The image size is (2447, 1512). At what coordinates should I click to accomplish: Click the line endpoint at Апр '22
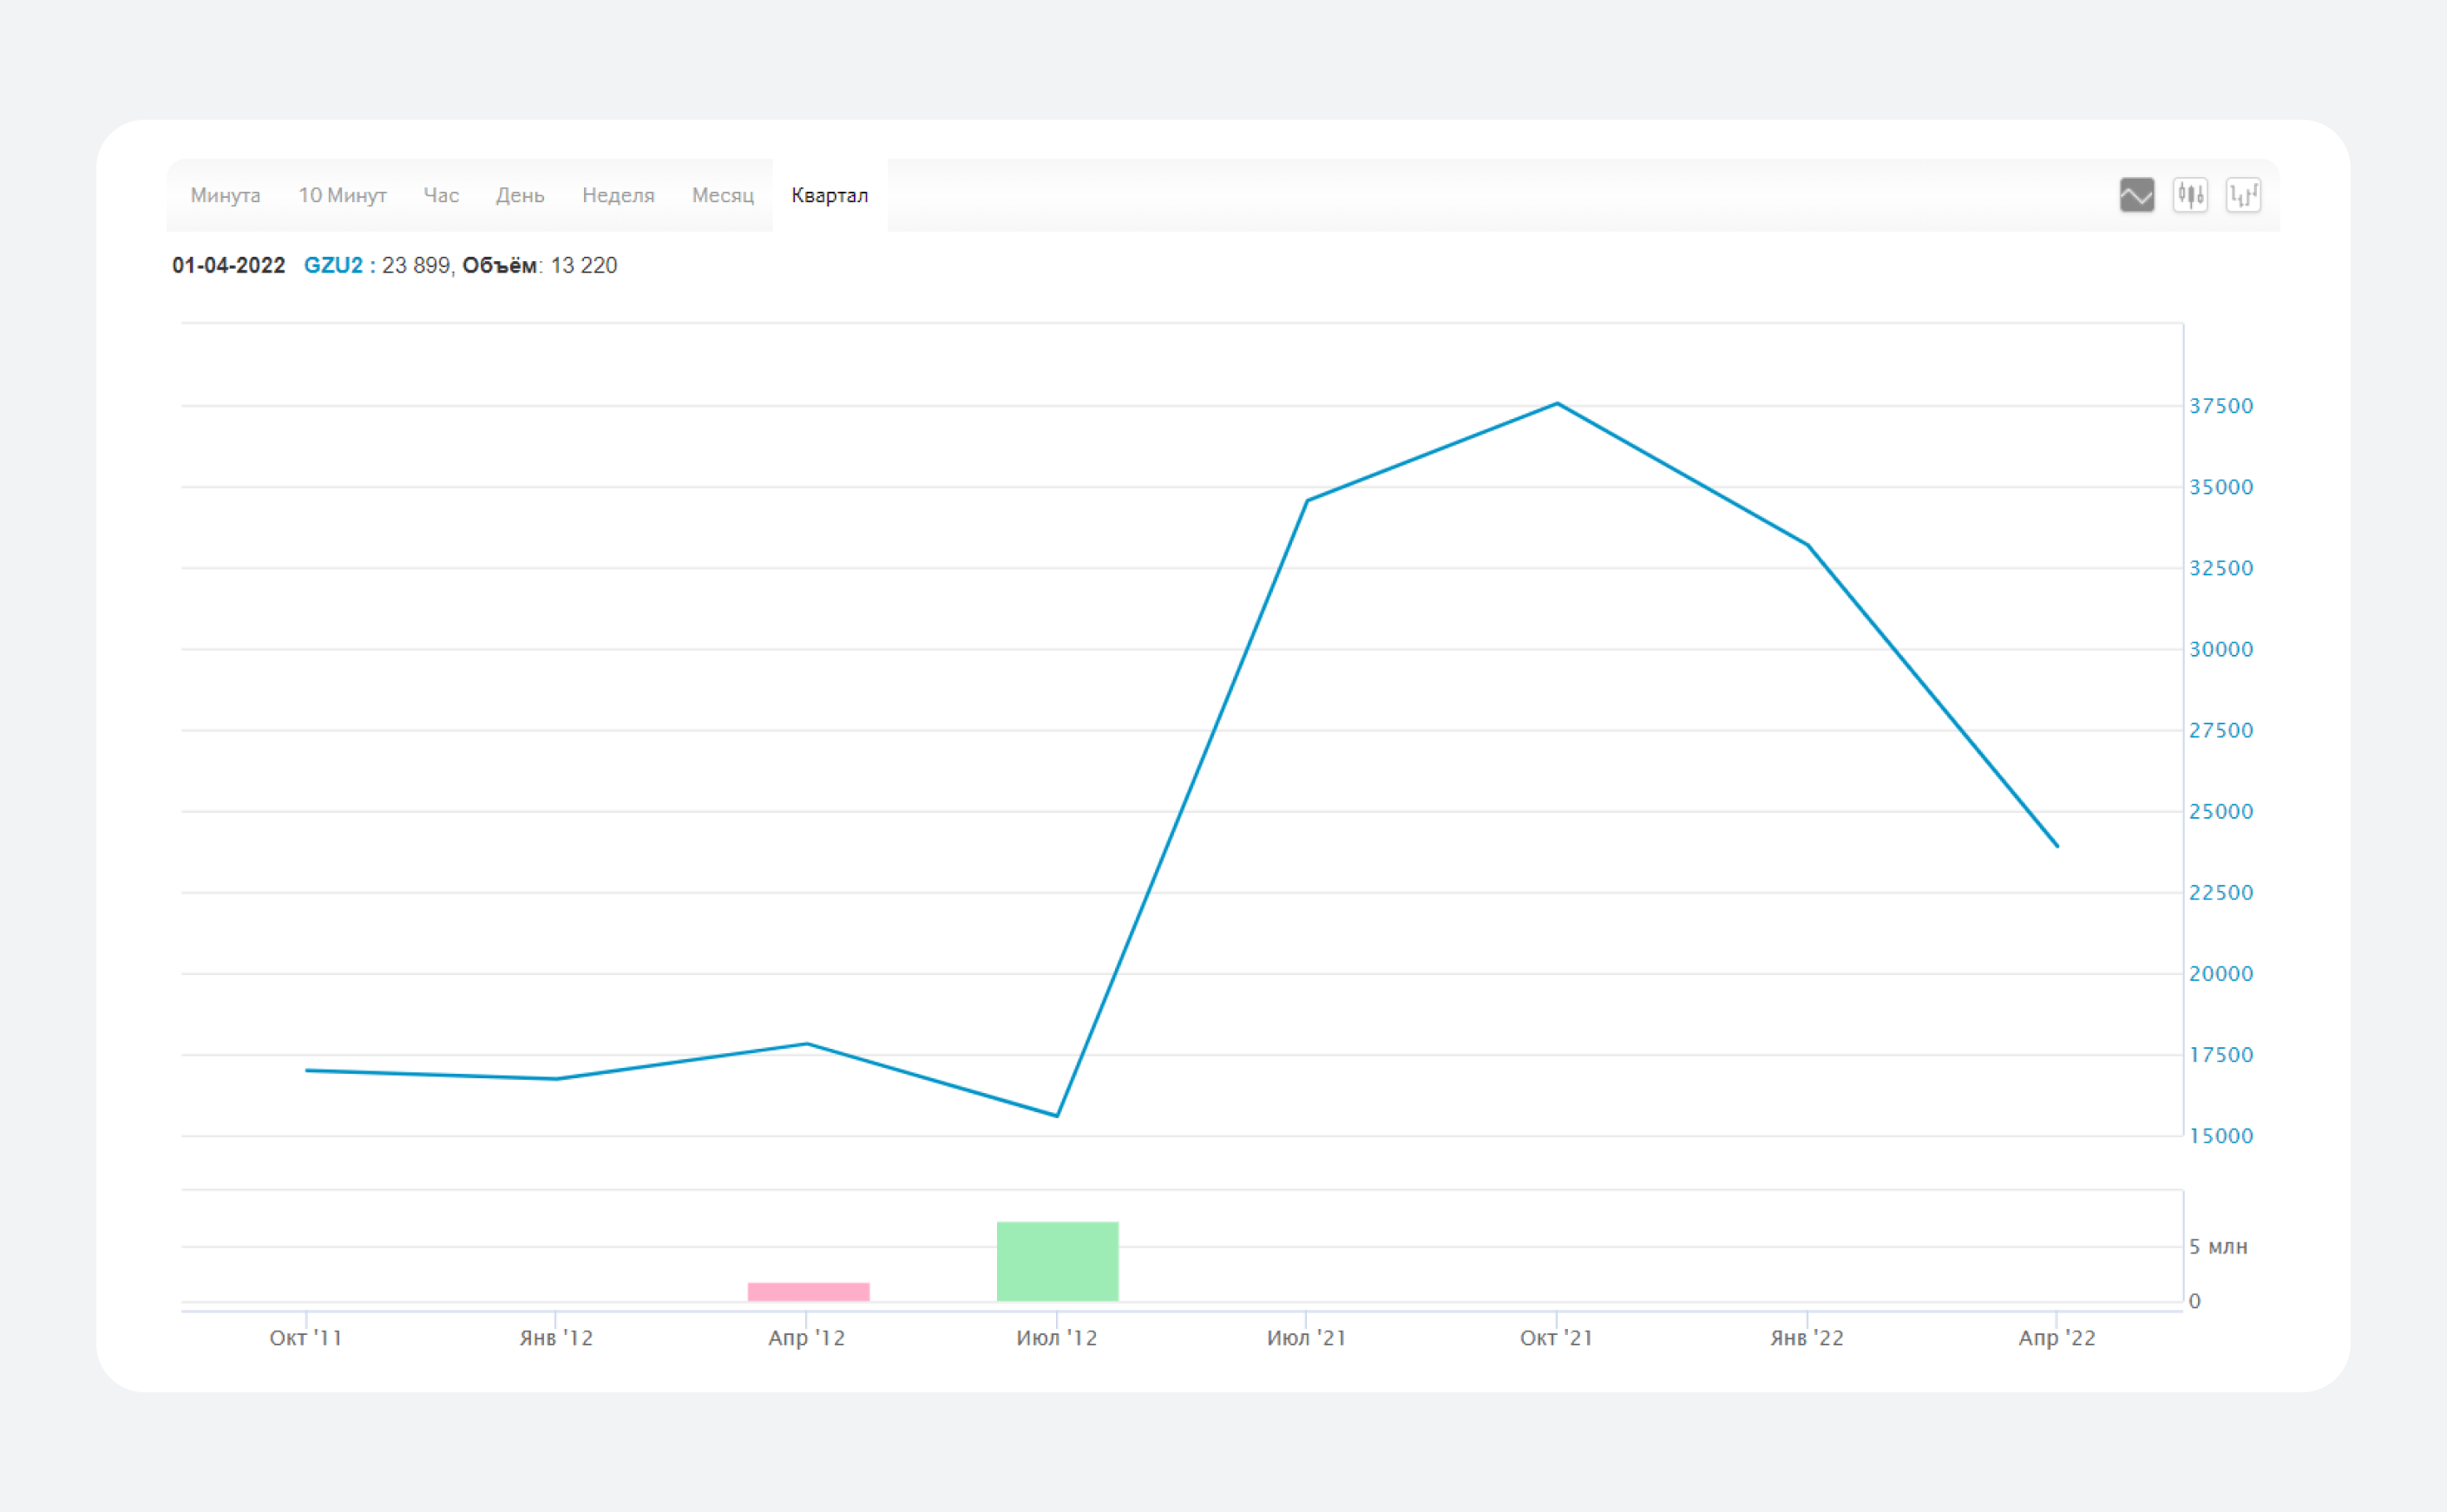[x=2056, y=845]
